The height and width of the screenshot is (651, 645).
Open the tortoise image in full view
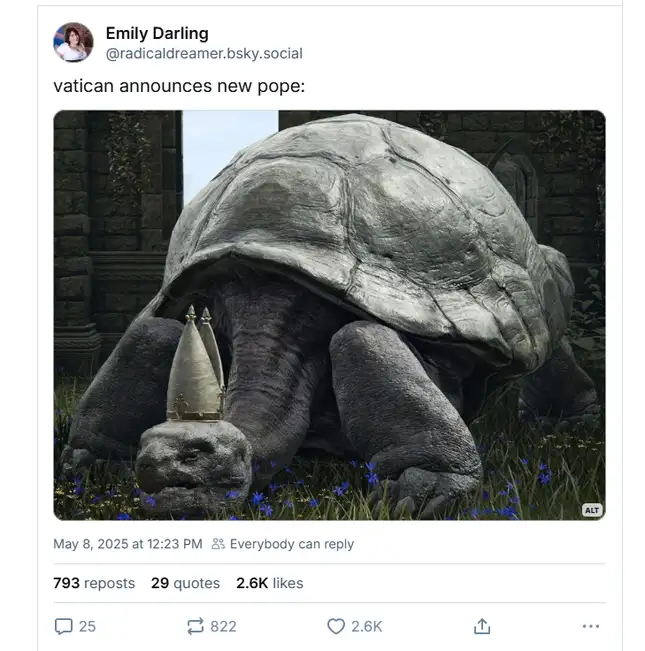tap(329, 315)
